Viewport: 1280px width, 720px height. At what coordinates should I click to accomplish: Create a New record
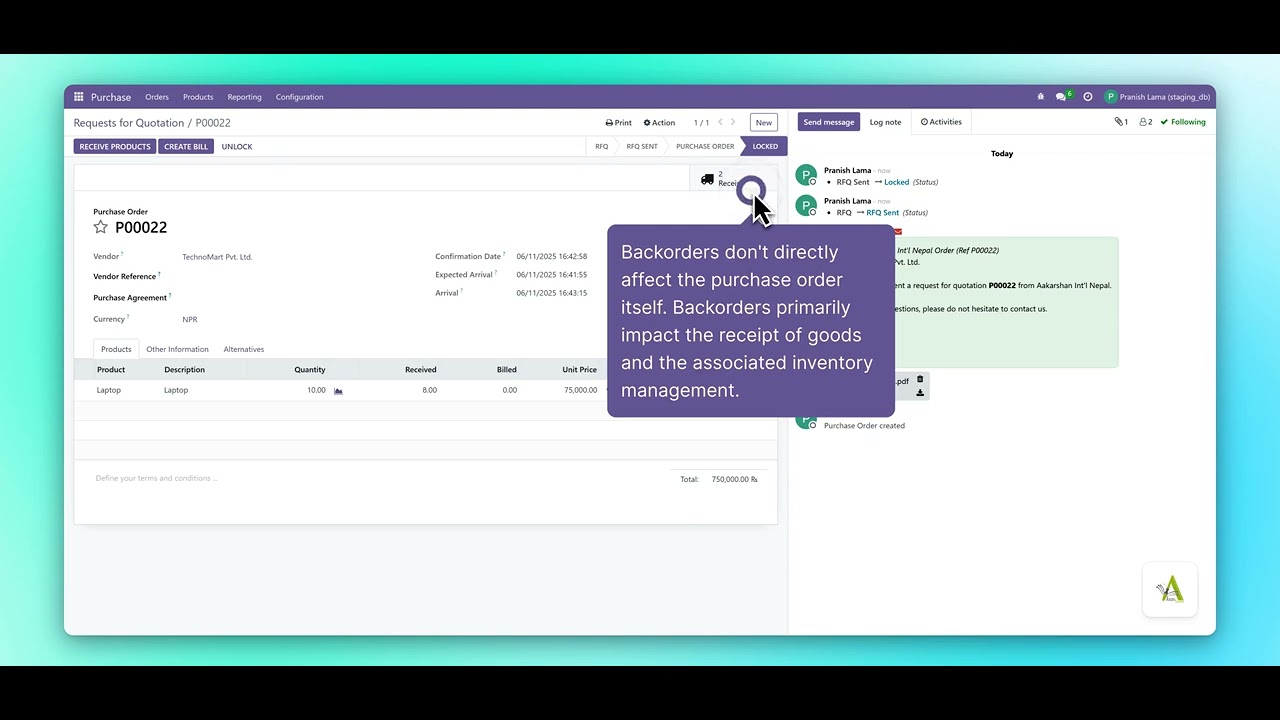pos(764,122)
